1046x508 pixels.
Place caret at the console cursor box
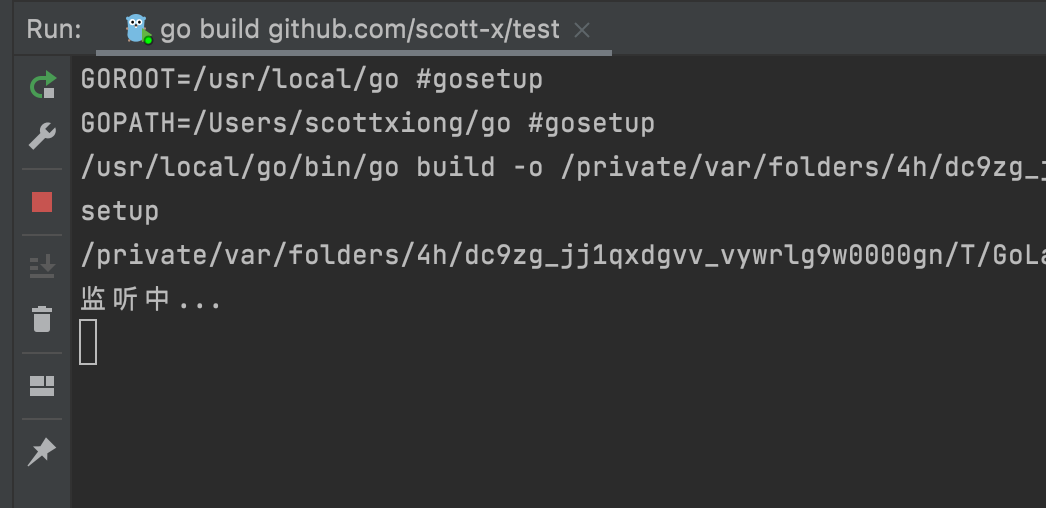click(x=88, y=342)
